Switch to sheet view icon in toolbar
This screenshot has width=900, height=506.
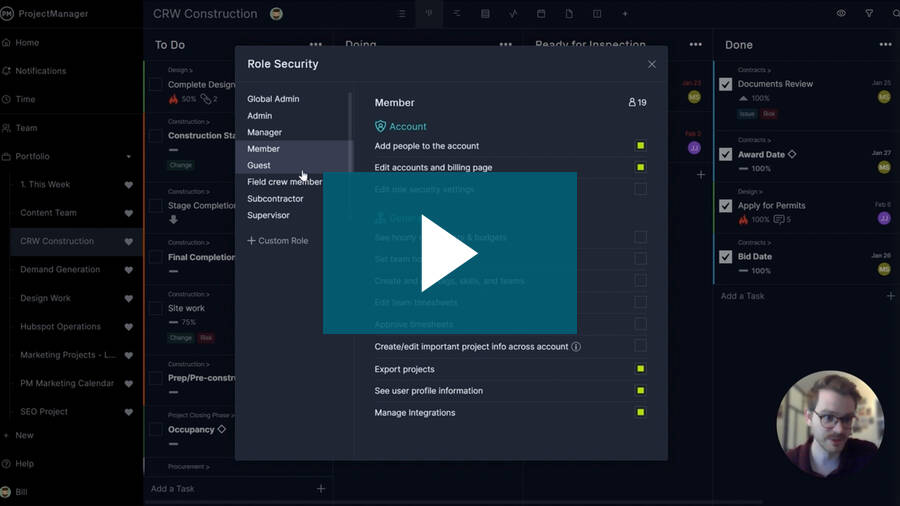[485, 14]
